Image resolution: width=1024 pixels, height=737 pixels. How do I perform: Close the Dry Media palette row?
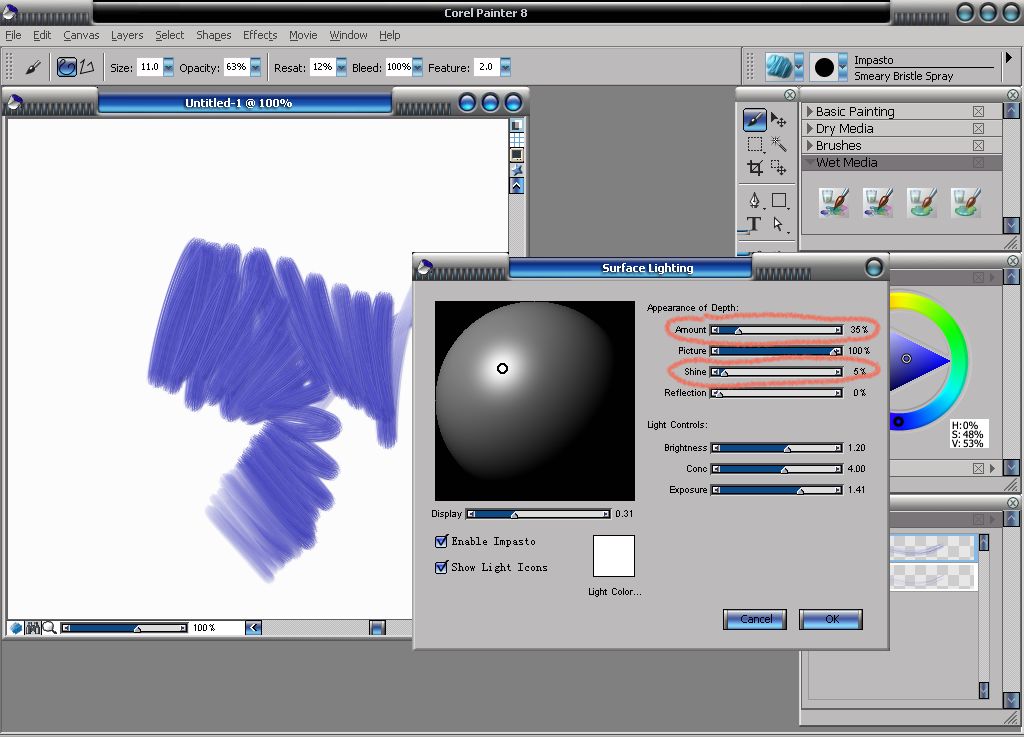[978, 129]
